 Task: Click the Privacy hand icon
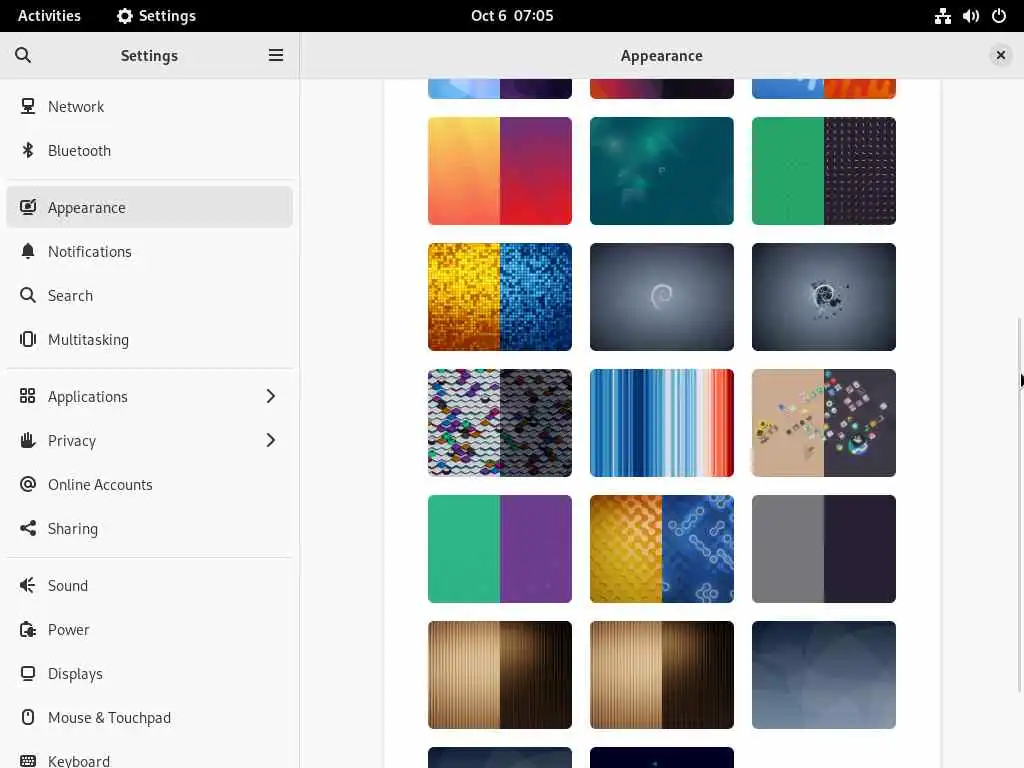pos(27,440)
